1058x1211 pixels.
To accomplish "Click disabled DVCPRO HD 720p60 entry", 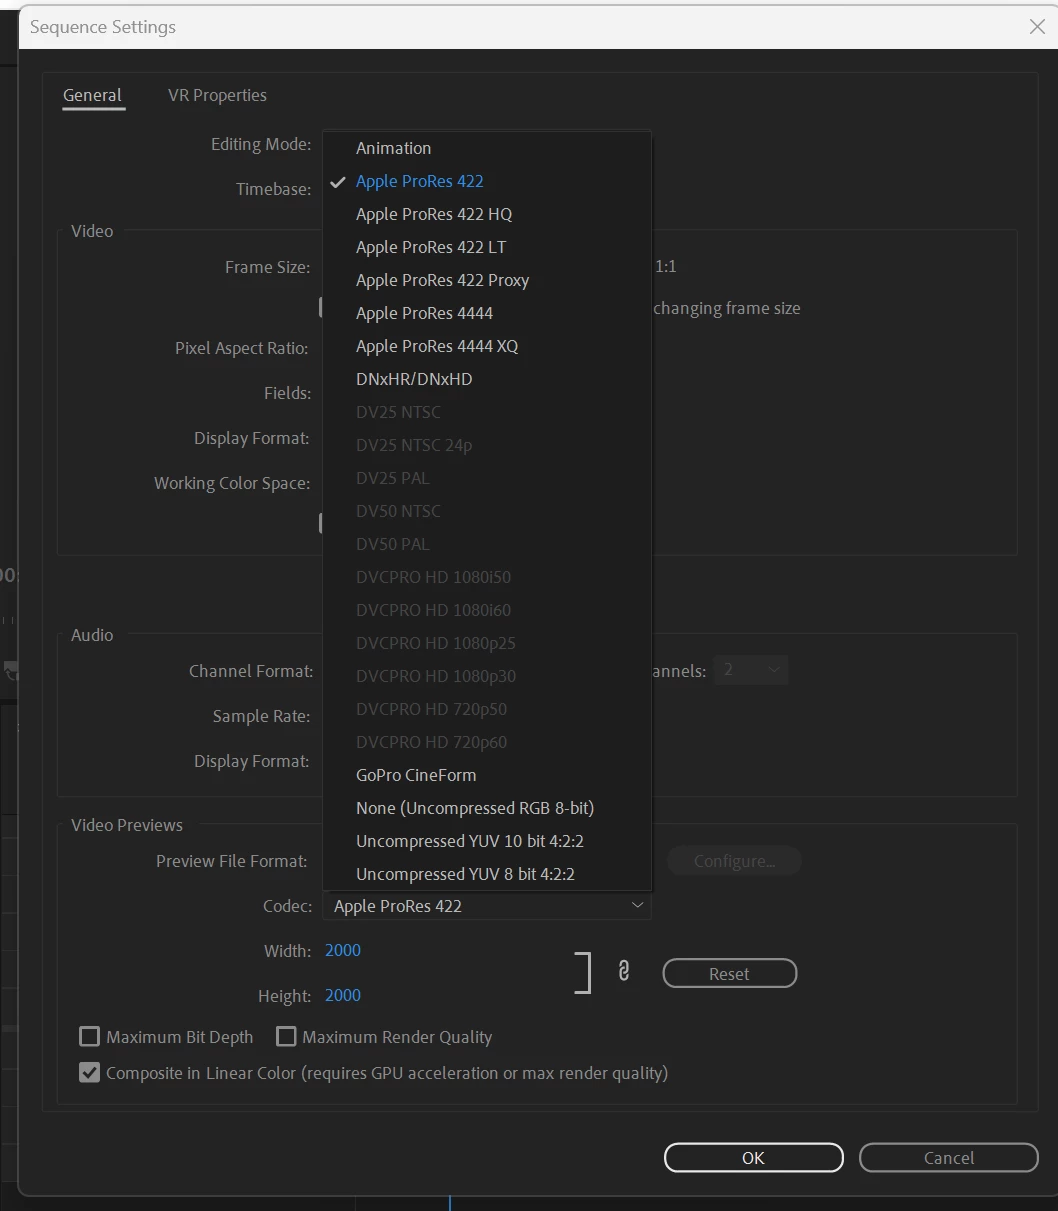I will (x=487, y=742).
